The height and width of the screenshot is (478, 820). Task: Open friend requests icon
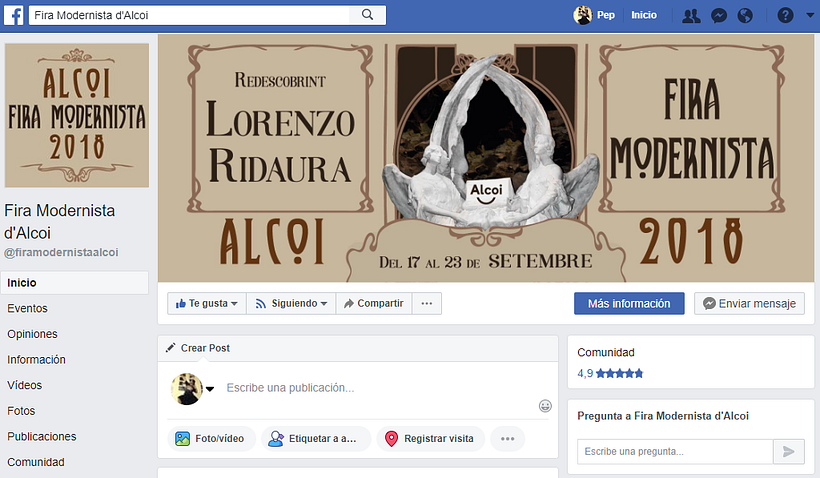click(691, 16)
